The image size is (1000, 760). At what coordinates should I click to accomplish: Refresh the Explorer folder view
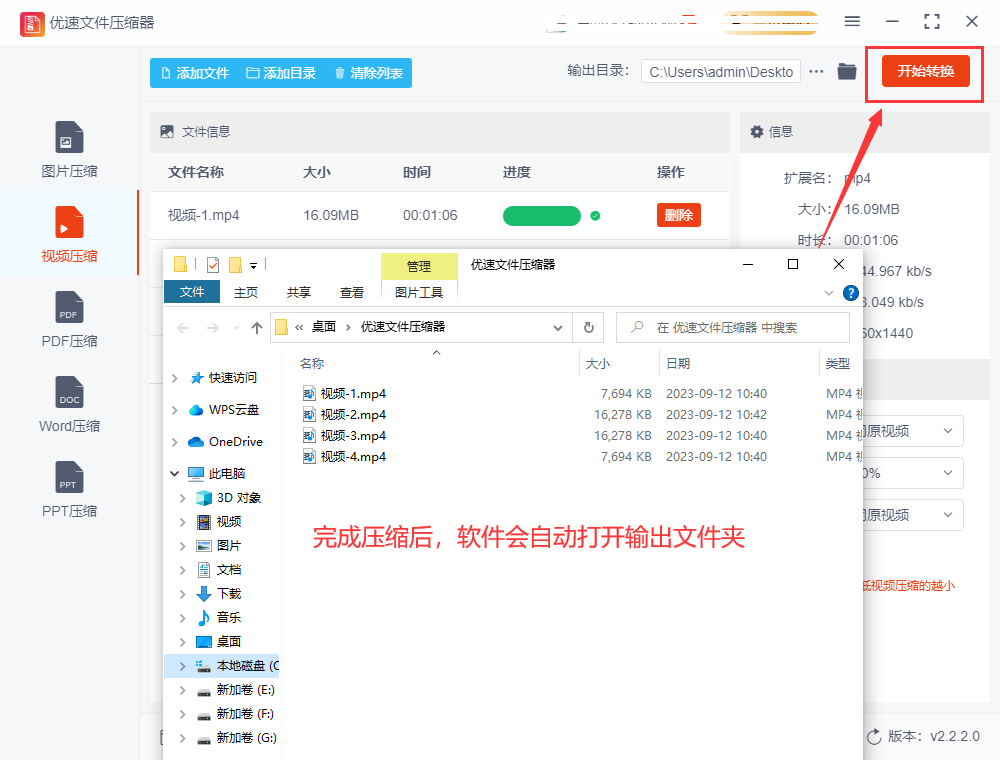589,328
